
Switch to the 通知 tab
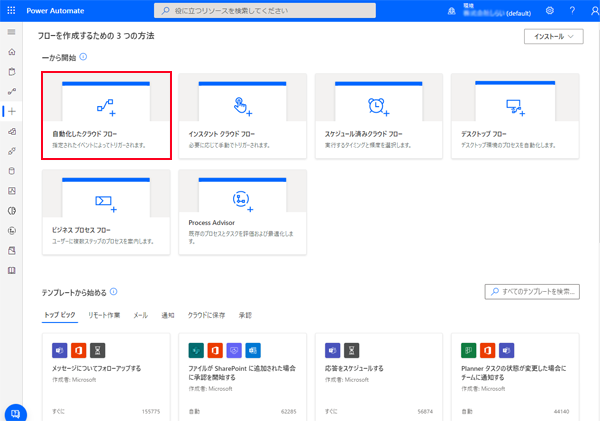point(168,315)
